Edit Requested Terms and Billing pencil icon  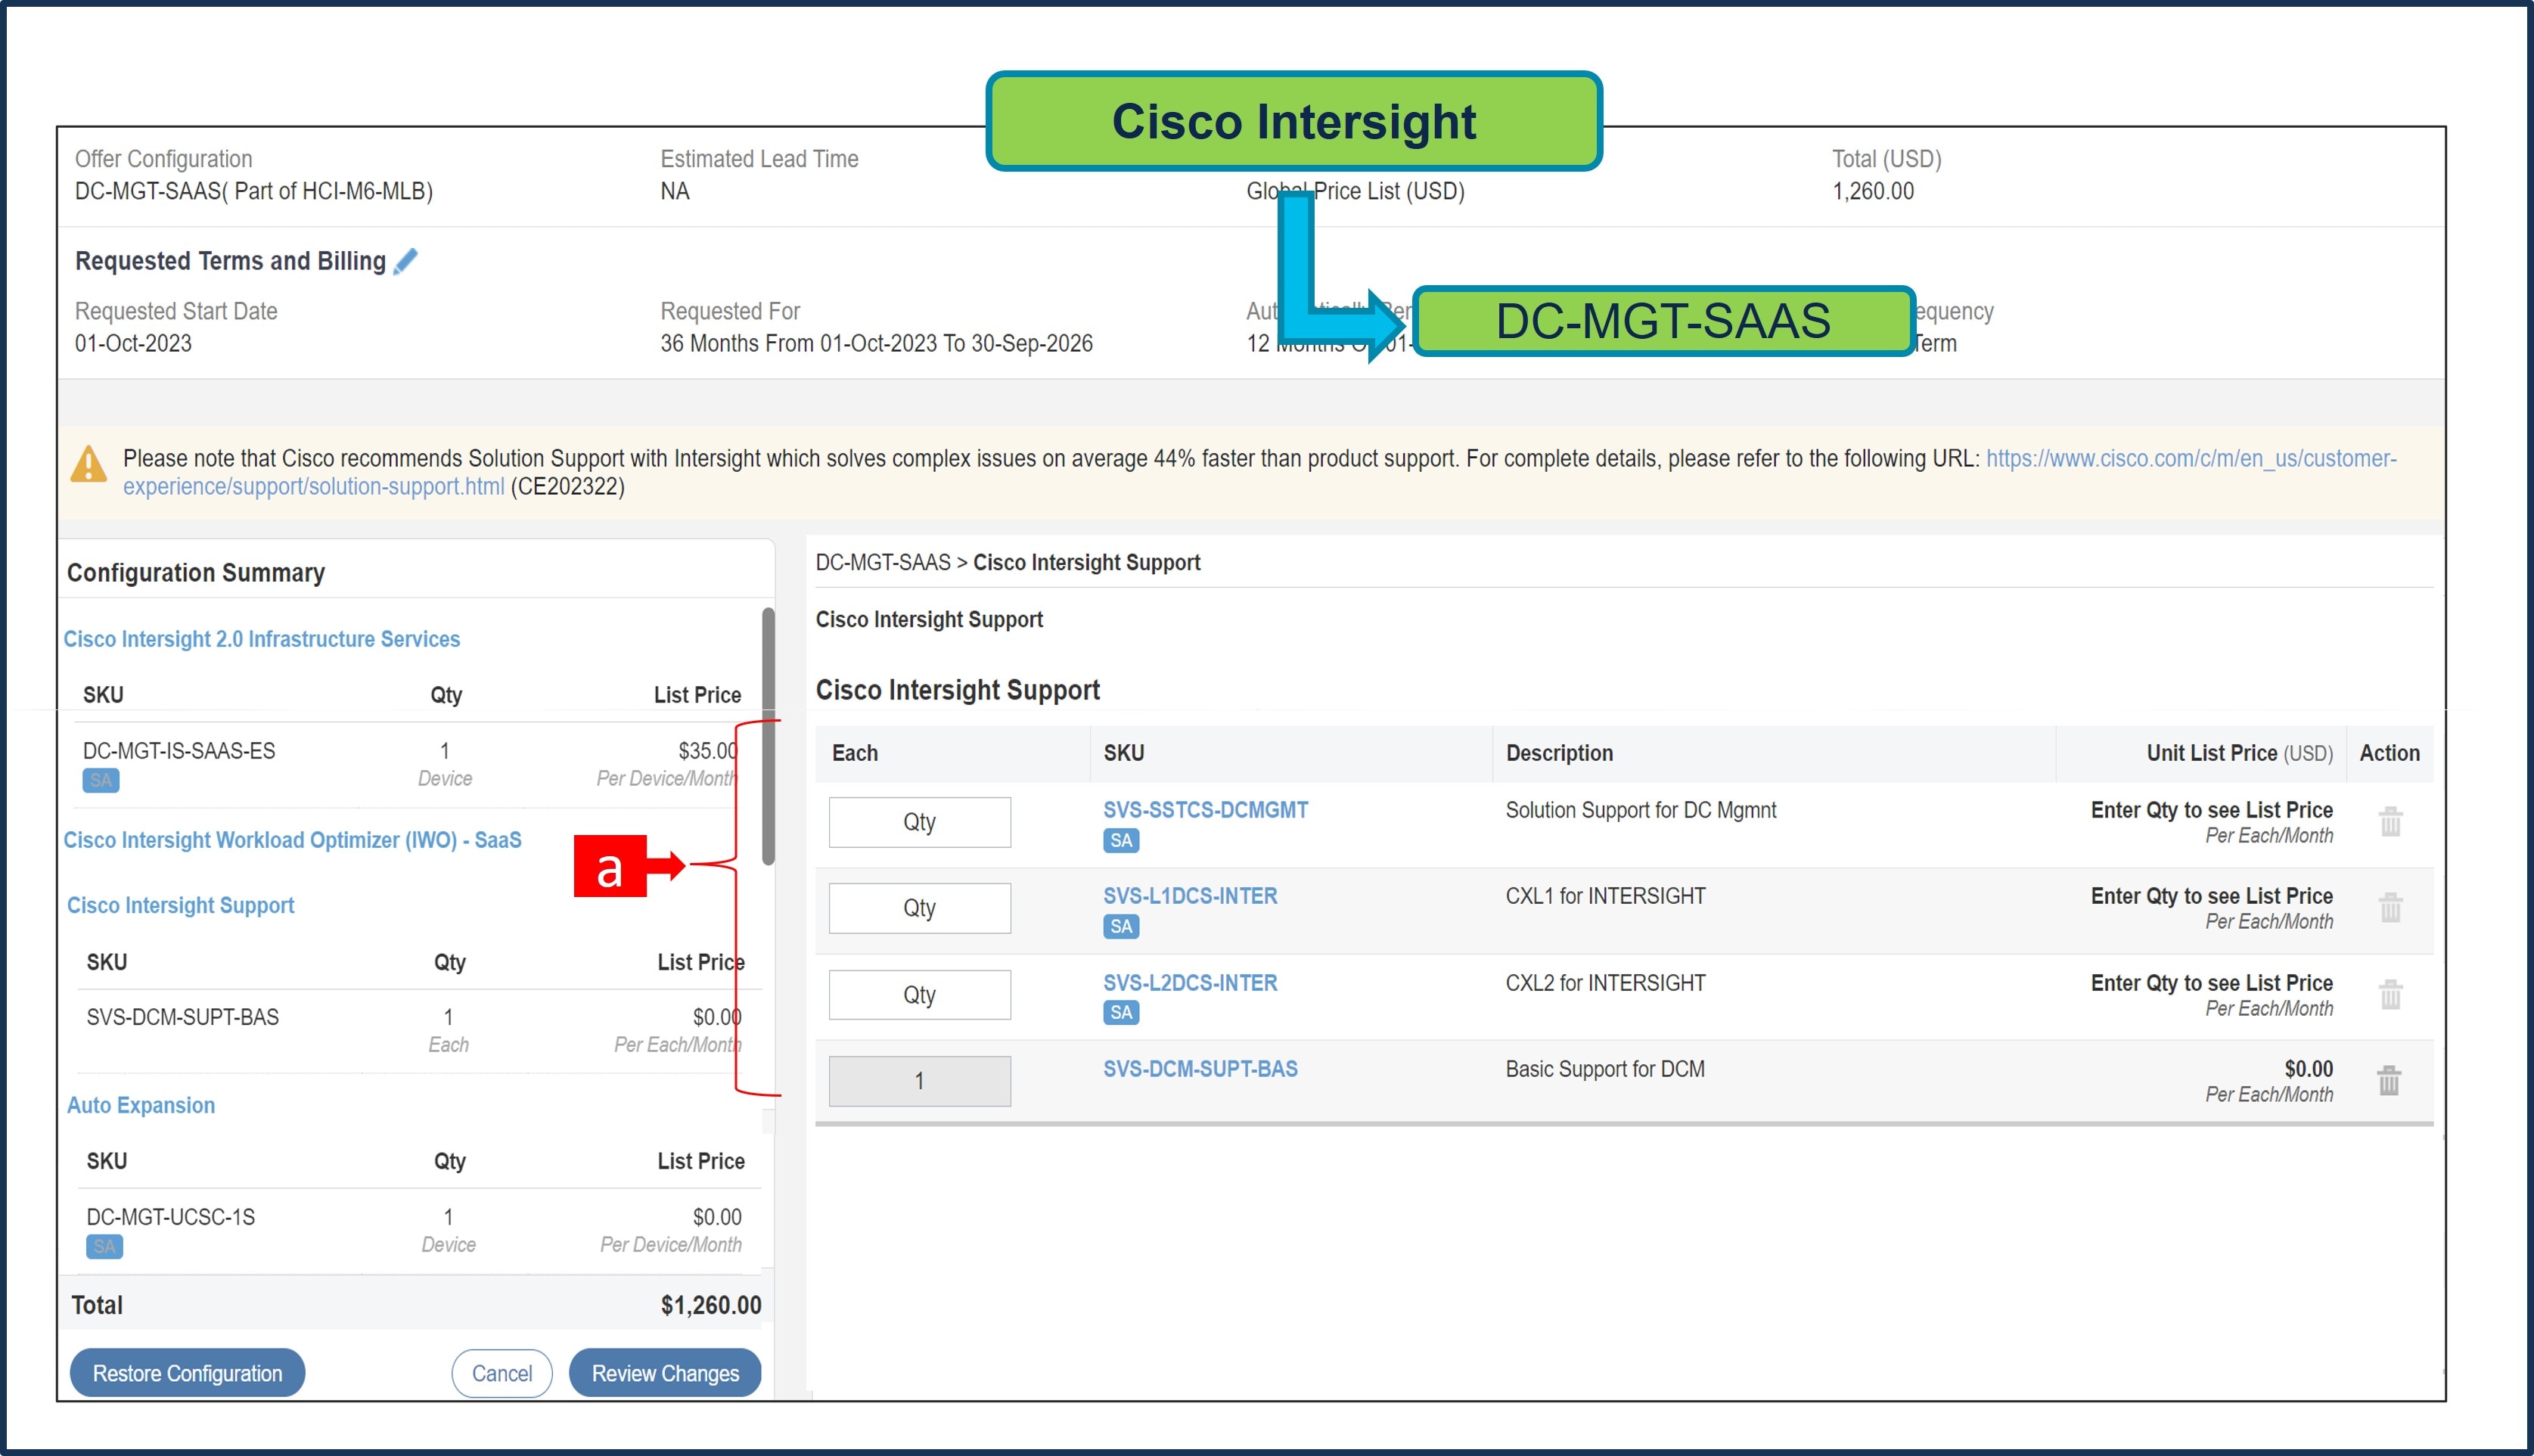coord(405,261)
